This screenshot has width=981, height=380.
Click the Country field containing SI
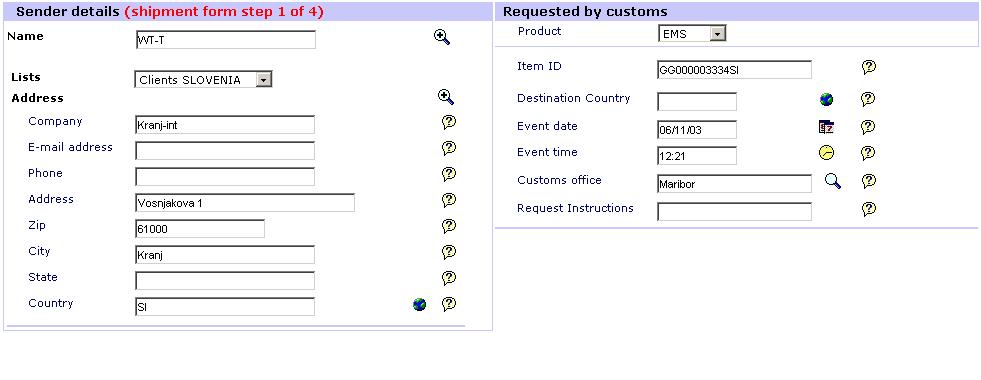click(225, 307)
